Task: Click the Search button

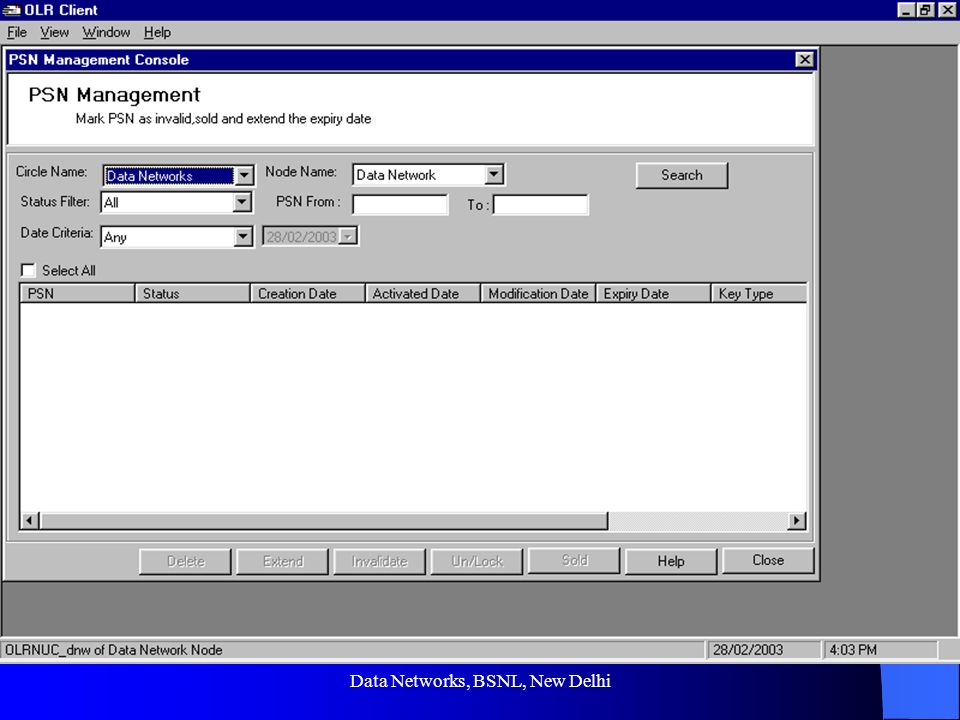Action: point(681,175)
